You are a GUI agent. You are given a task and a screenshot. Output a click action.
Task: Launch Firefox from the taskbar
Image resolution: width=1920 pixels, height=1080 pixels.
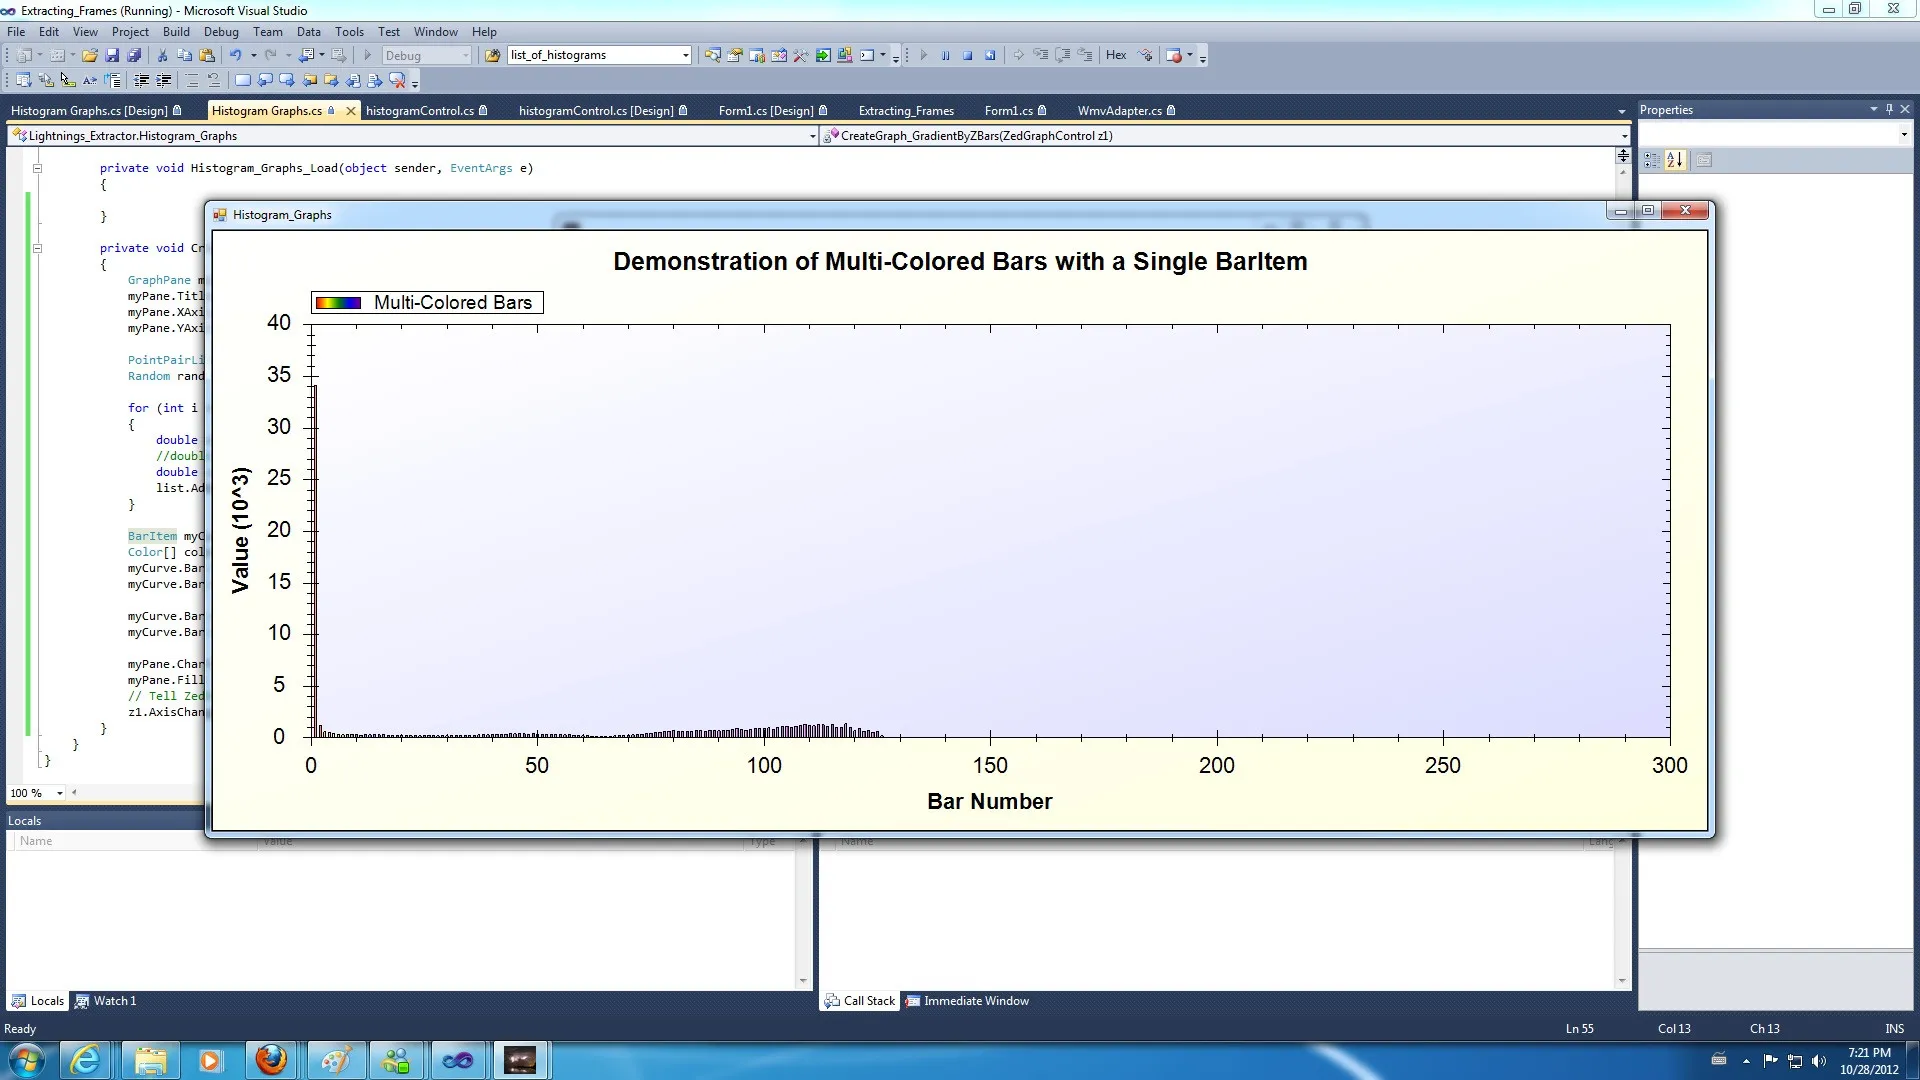(271, 1060)
